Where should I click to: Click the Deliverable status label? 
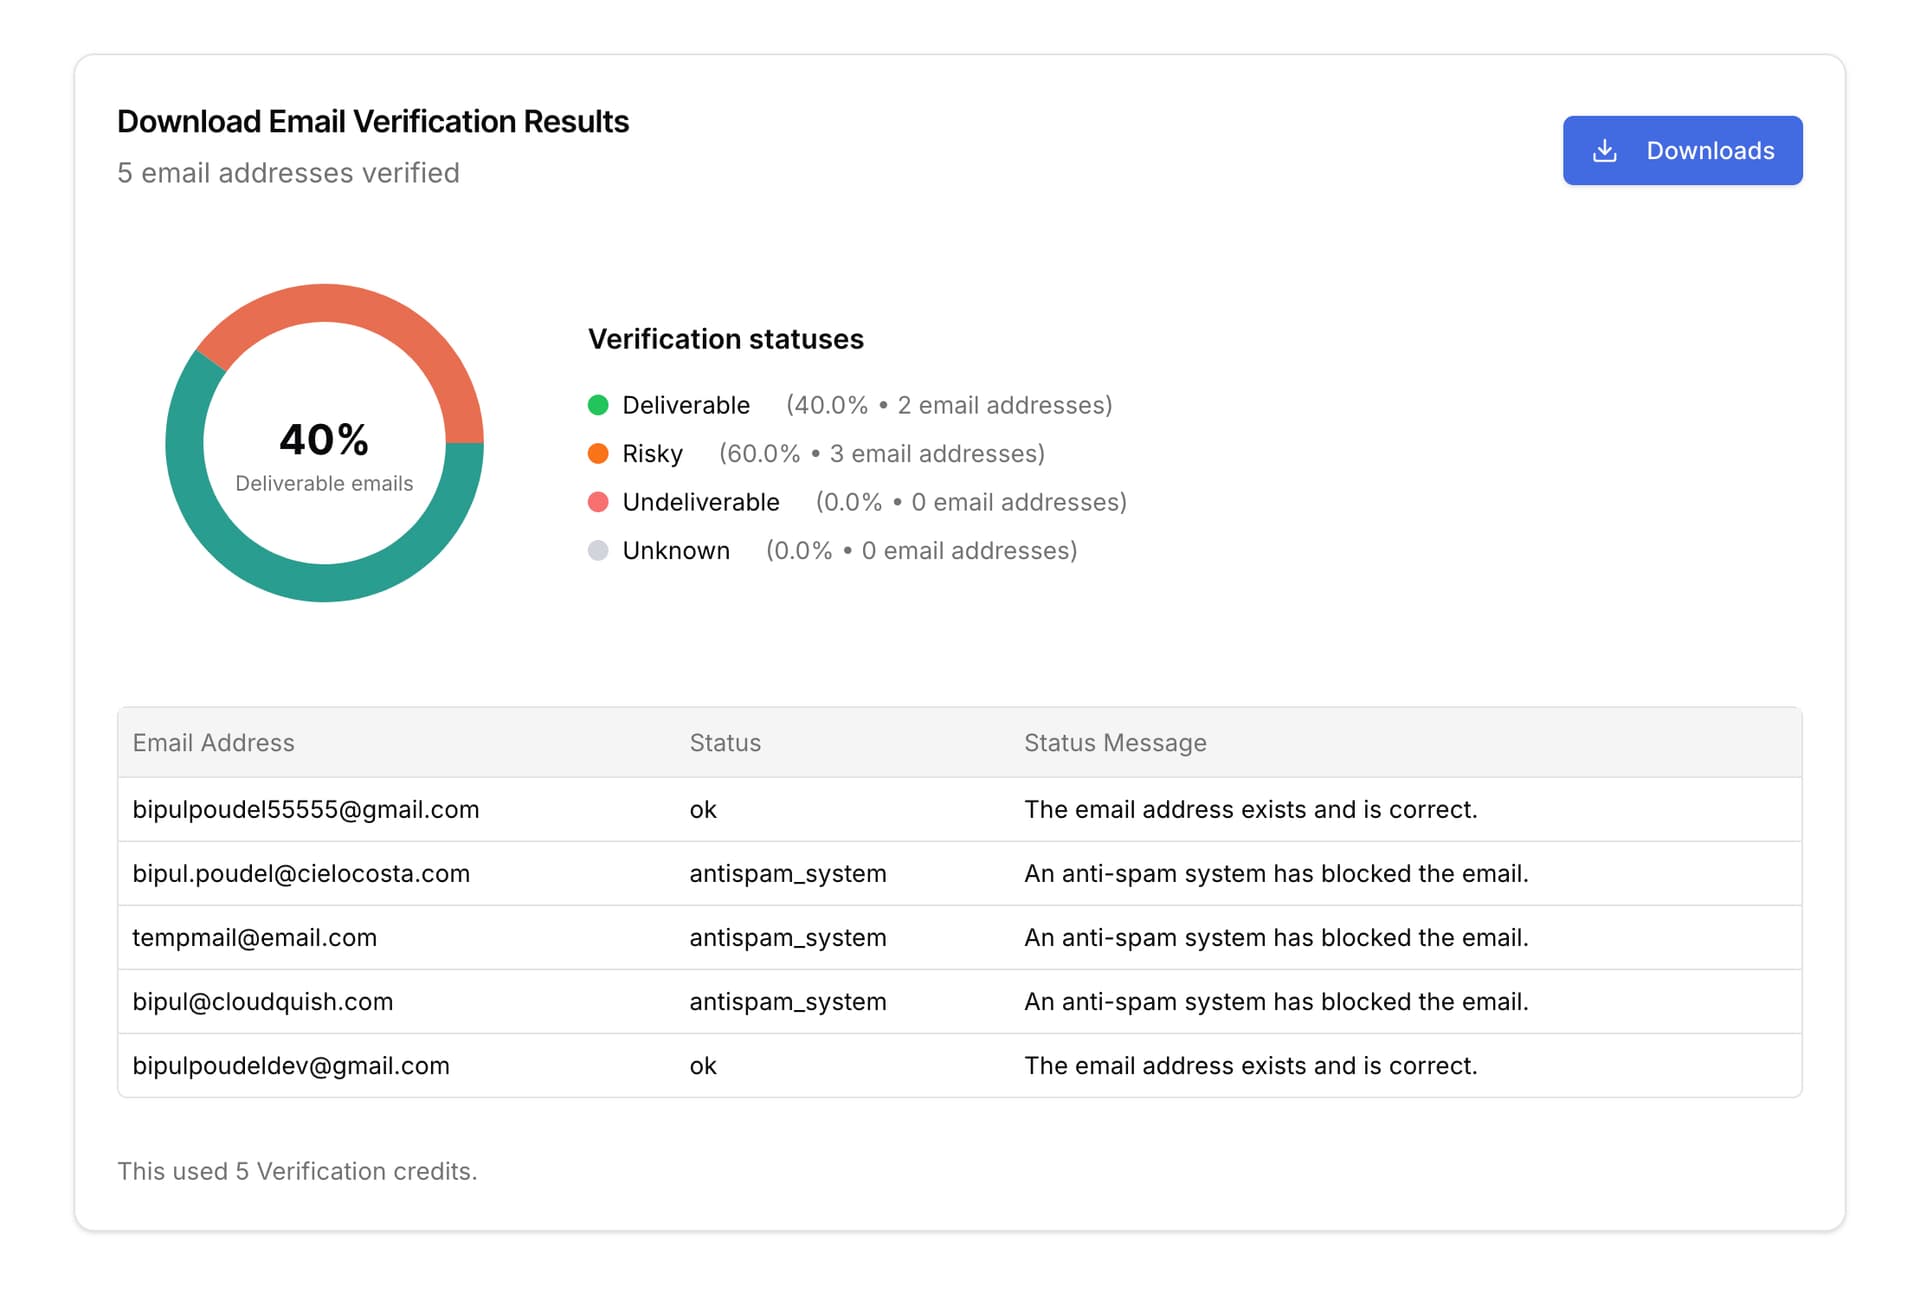click(x=686, y=405)
